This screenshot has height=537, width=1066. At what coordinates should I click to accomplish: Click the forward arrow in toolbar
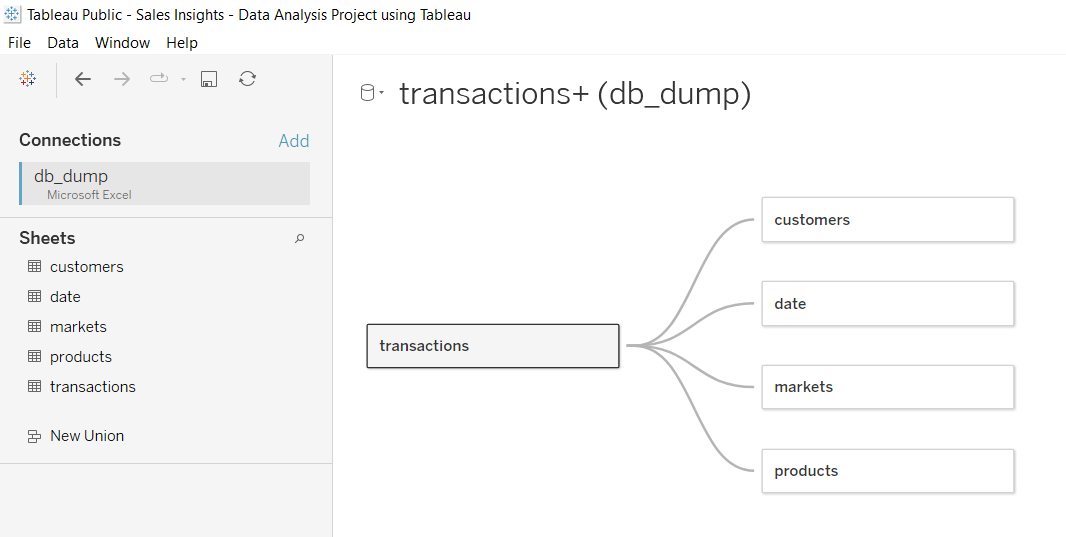122,79
